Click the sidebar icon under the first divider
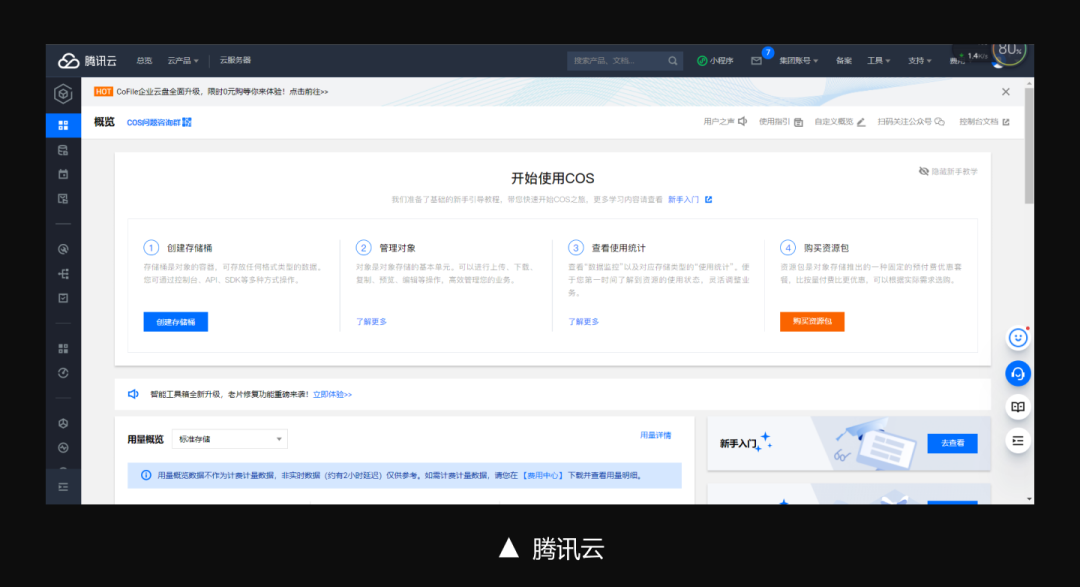The width and height of the screenshot is (1080, 587). [x=63, y=249]
